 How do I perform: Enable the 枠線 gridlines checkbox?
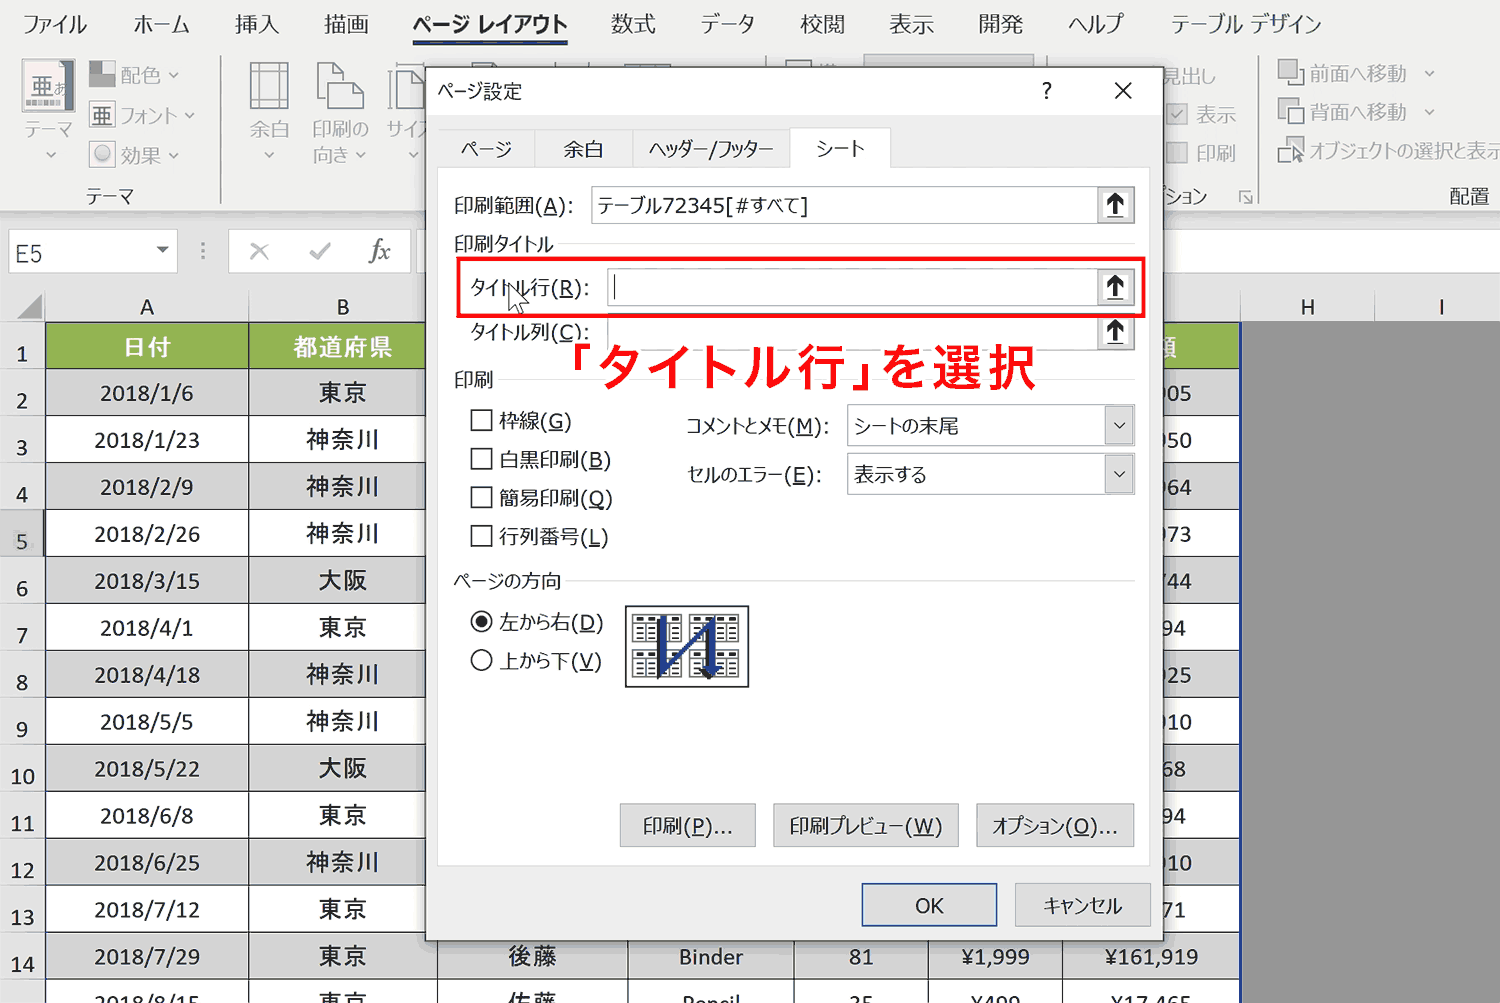point(481,421)
